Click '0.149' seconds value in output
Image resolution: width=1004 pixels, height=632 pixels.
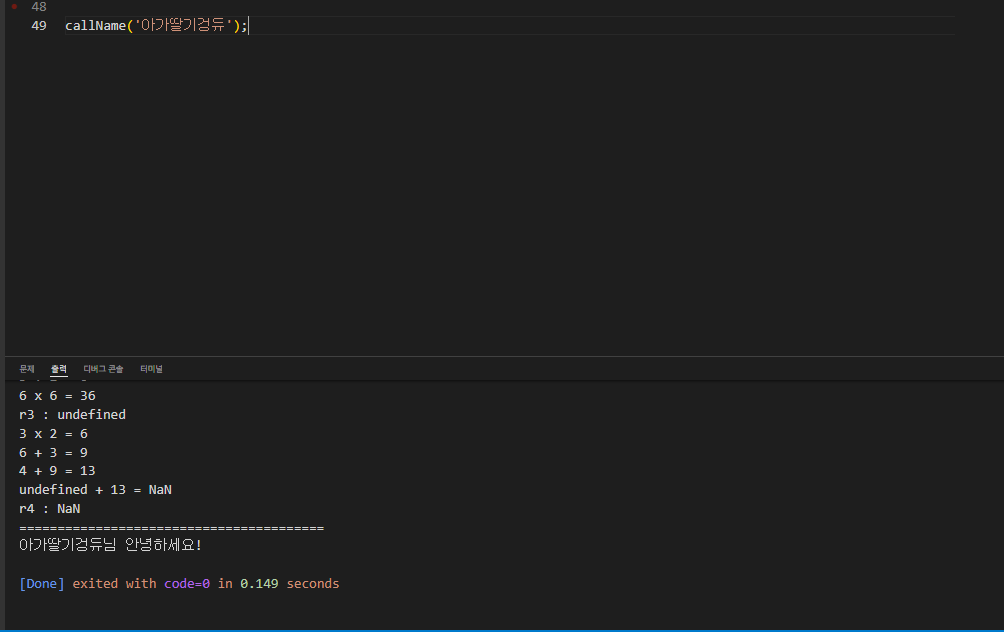[259, 583]
